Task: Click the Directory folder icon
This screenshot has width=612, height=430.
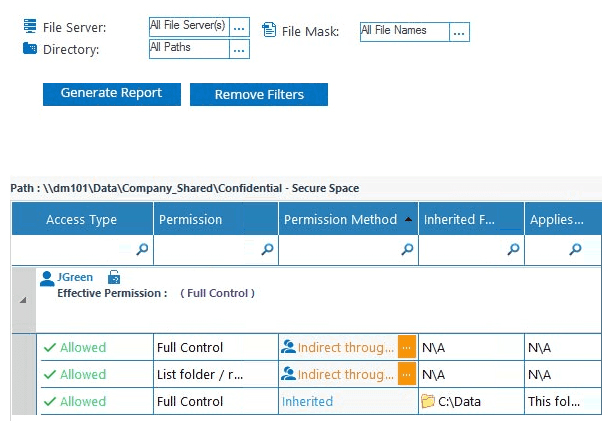Action: 30,48
